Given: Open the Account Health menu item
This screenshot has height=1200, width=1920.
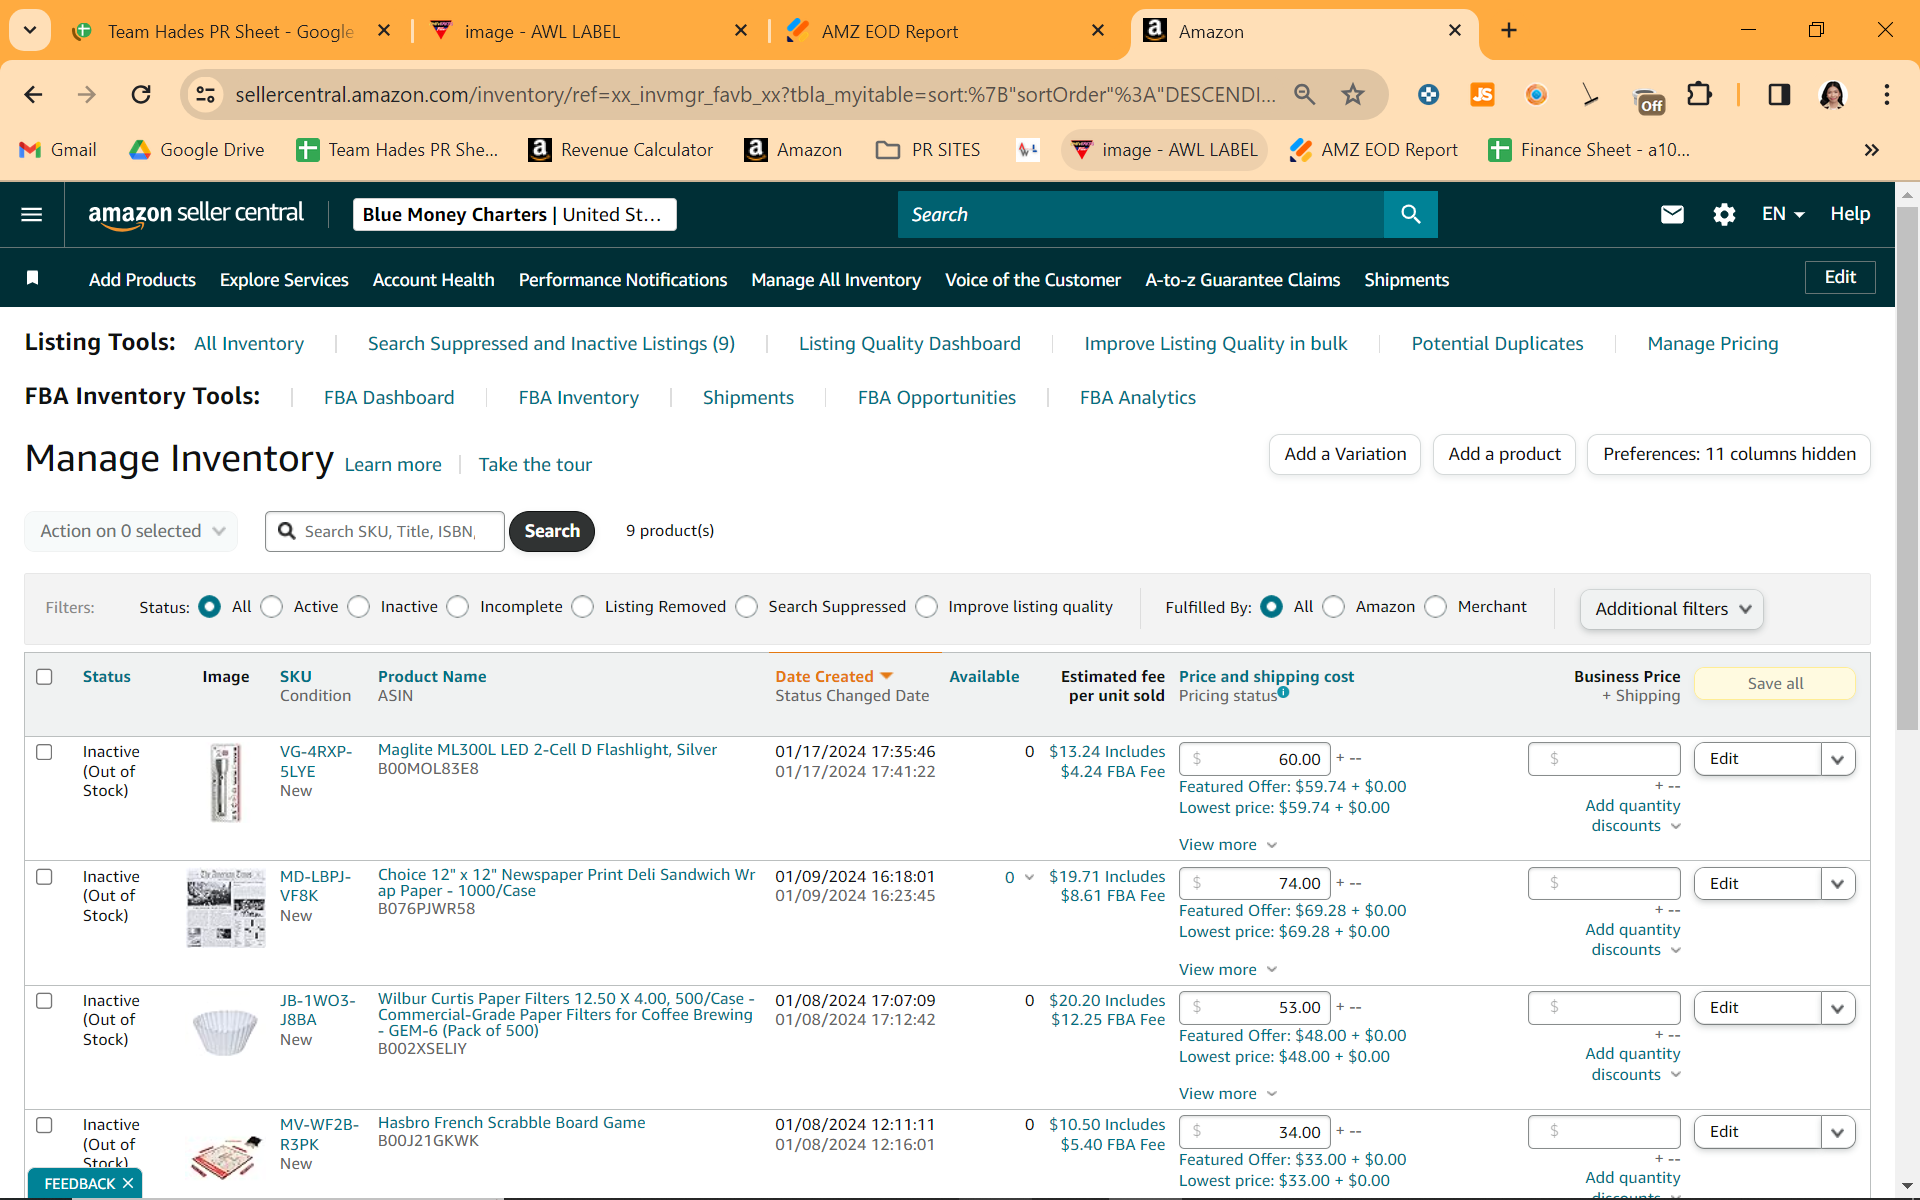Looking at the screenshot, I should (x=434, y=280).
